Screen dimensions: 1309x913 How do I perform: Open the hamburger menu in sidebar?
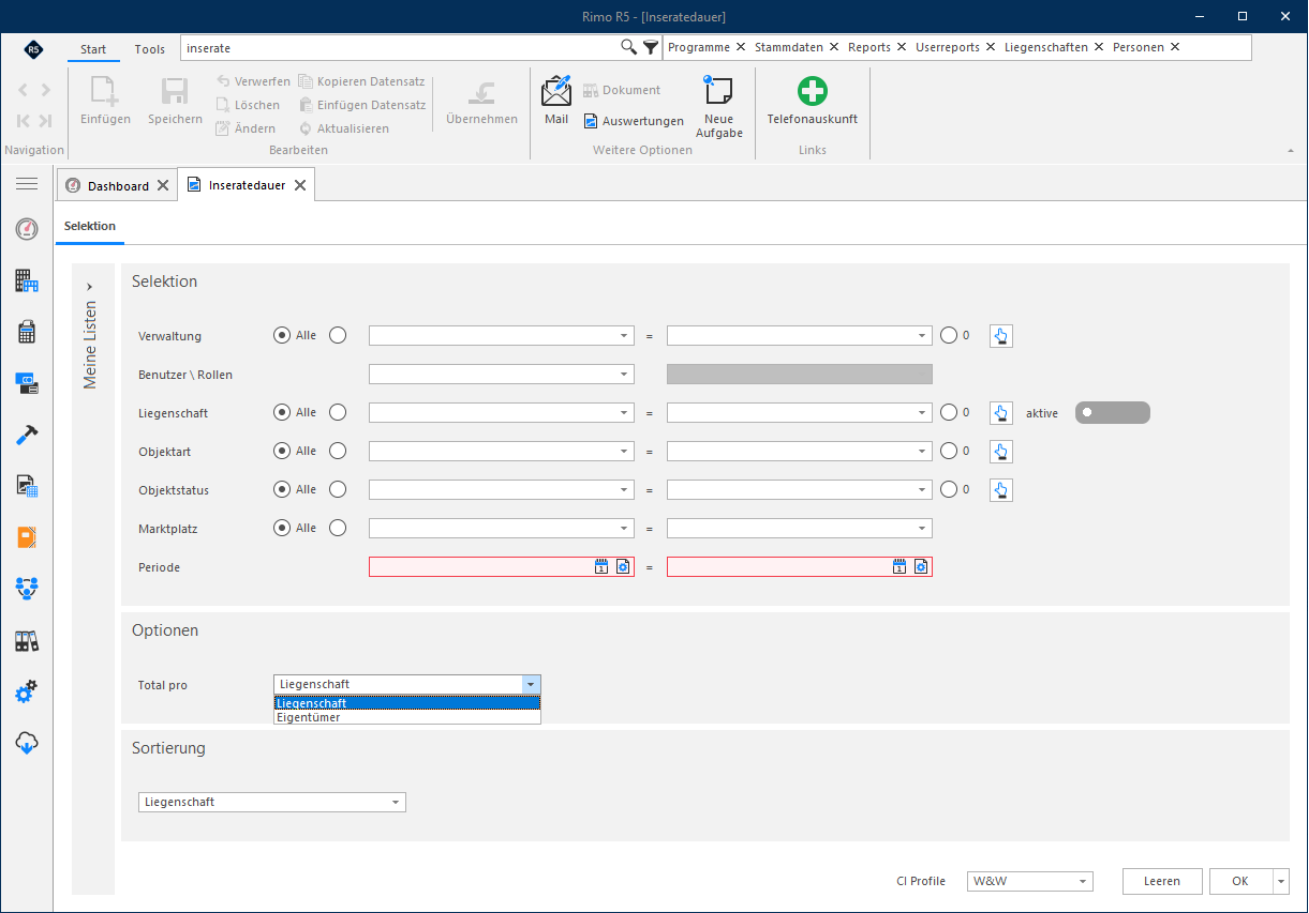pos(27,184)
